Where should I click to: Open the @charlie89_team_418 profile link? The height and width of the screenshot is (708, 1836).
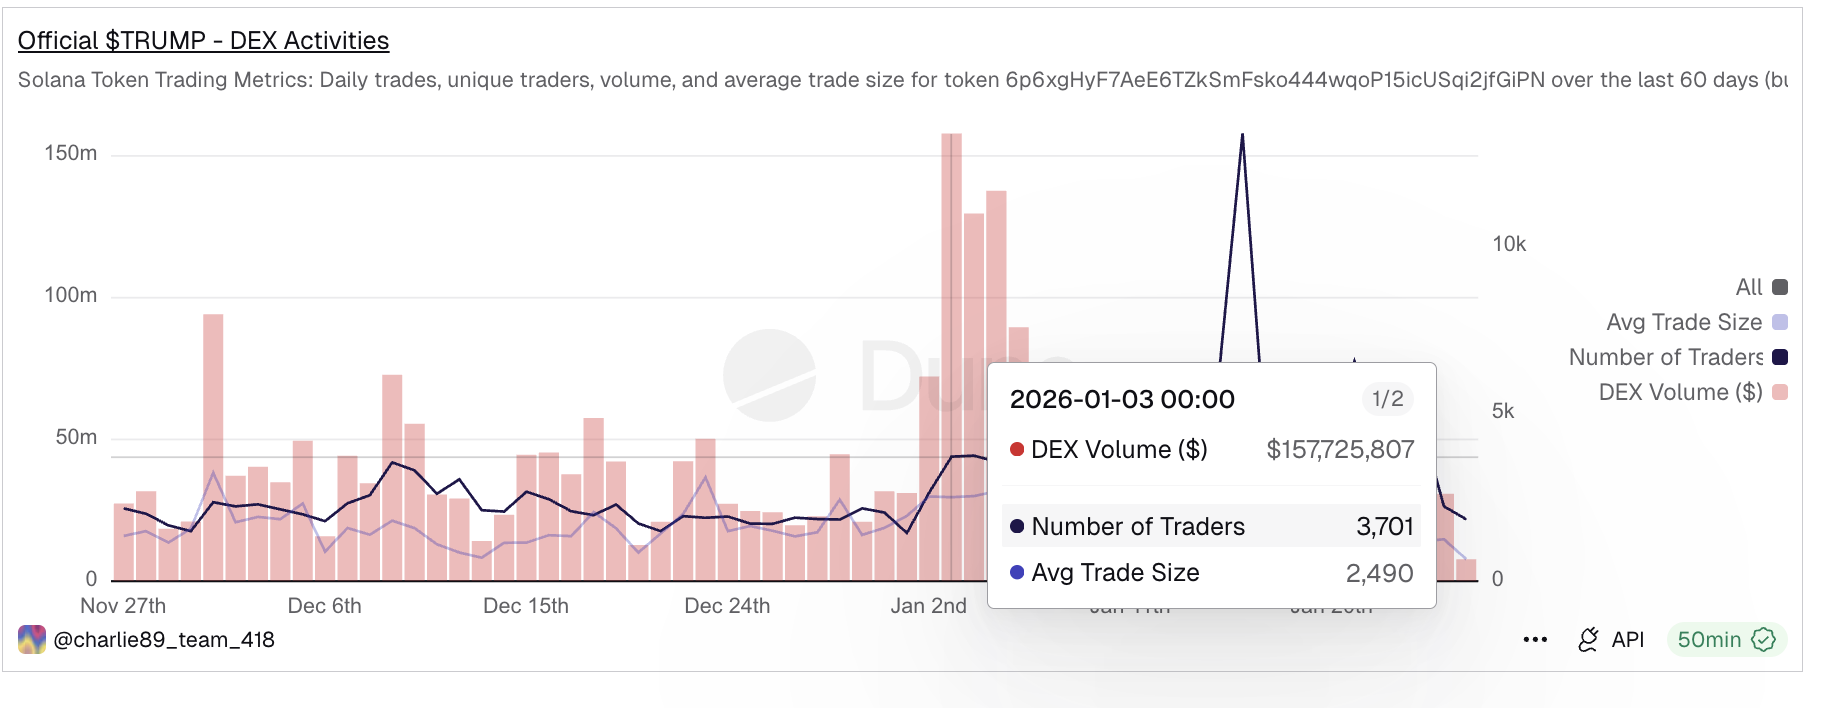(x=164, y=640)
